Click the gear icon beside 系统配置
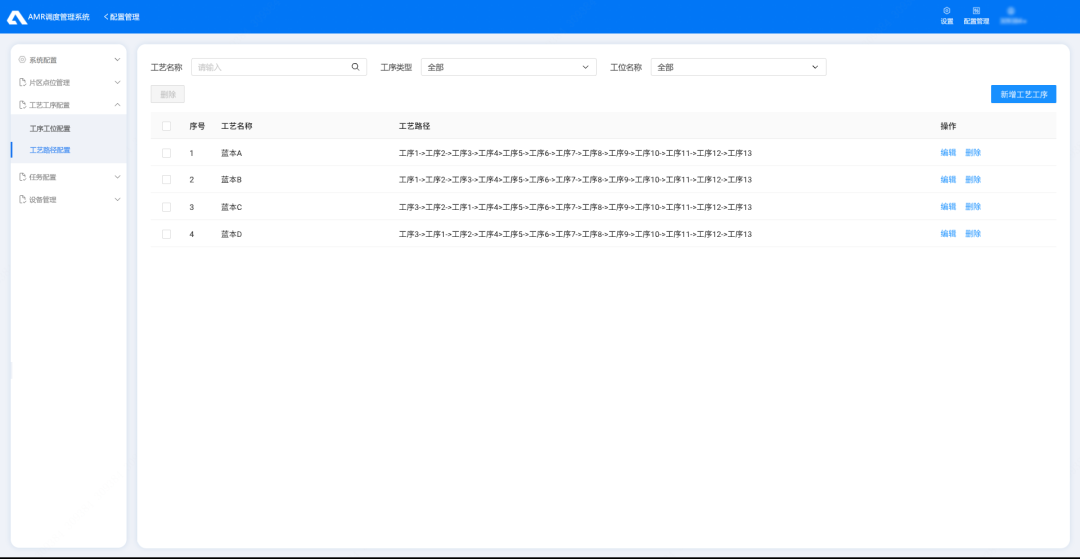This screenshot has height=559, width=1080. click(23, 60)
